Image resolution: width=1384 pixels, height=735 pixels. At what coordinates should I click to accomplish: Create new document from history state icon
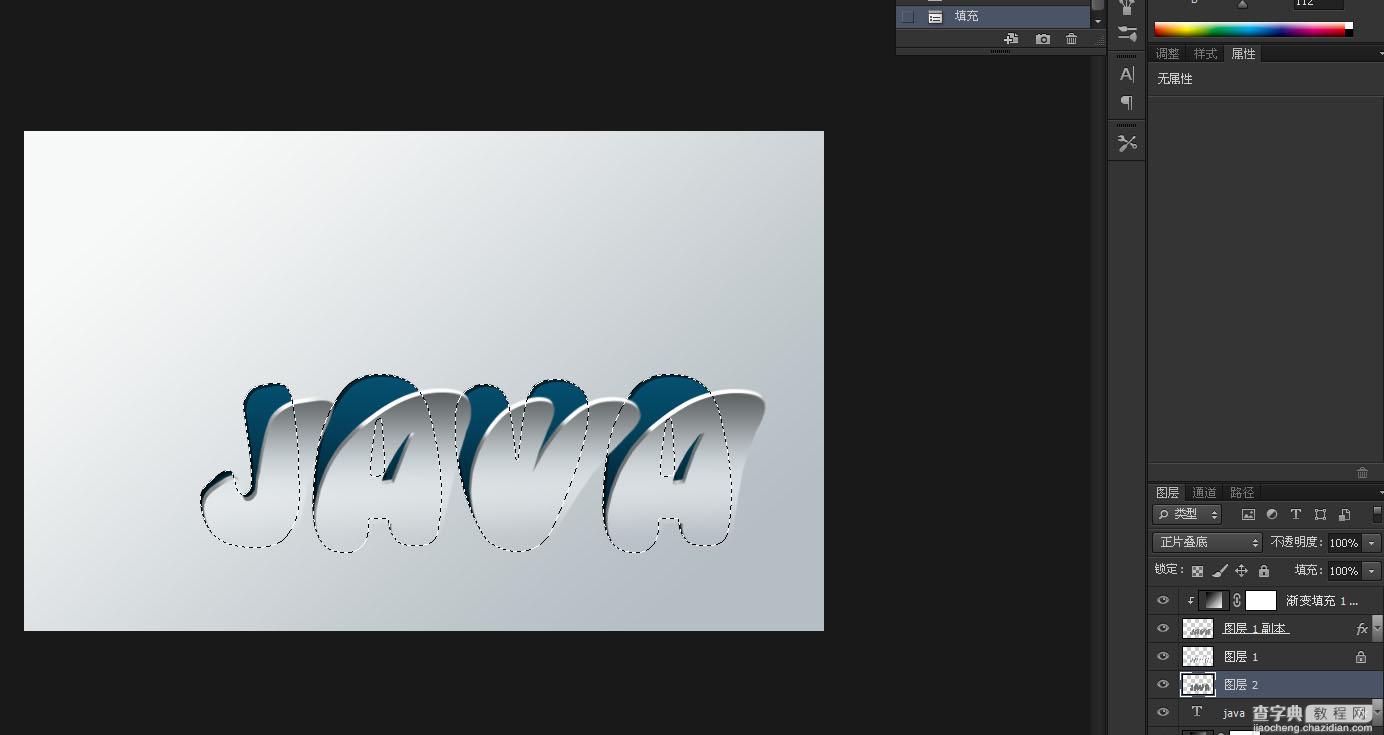coord(1011,39)
